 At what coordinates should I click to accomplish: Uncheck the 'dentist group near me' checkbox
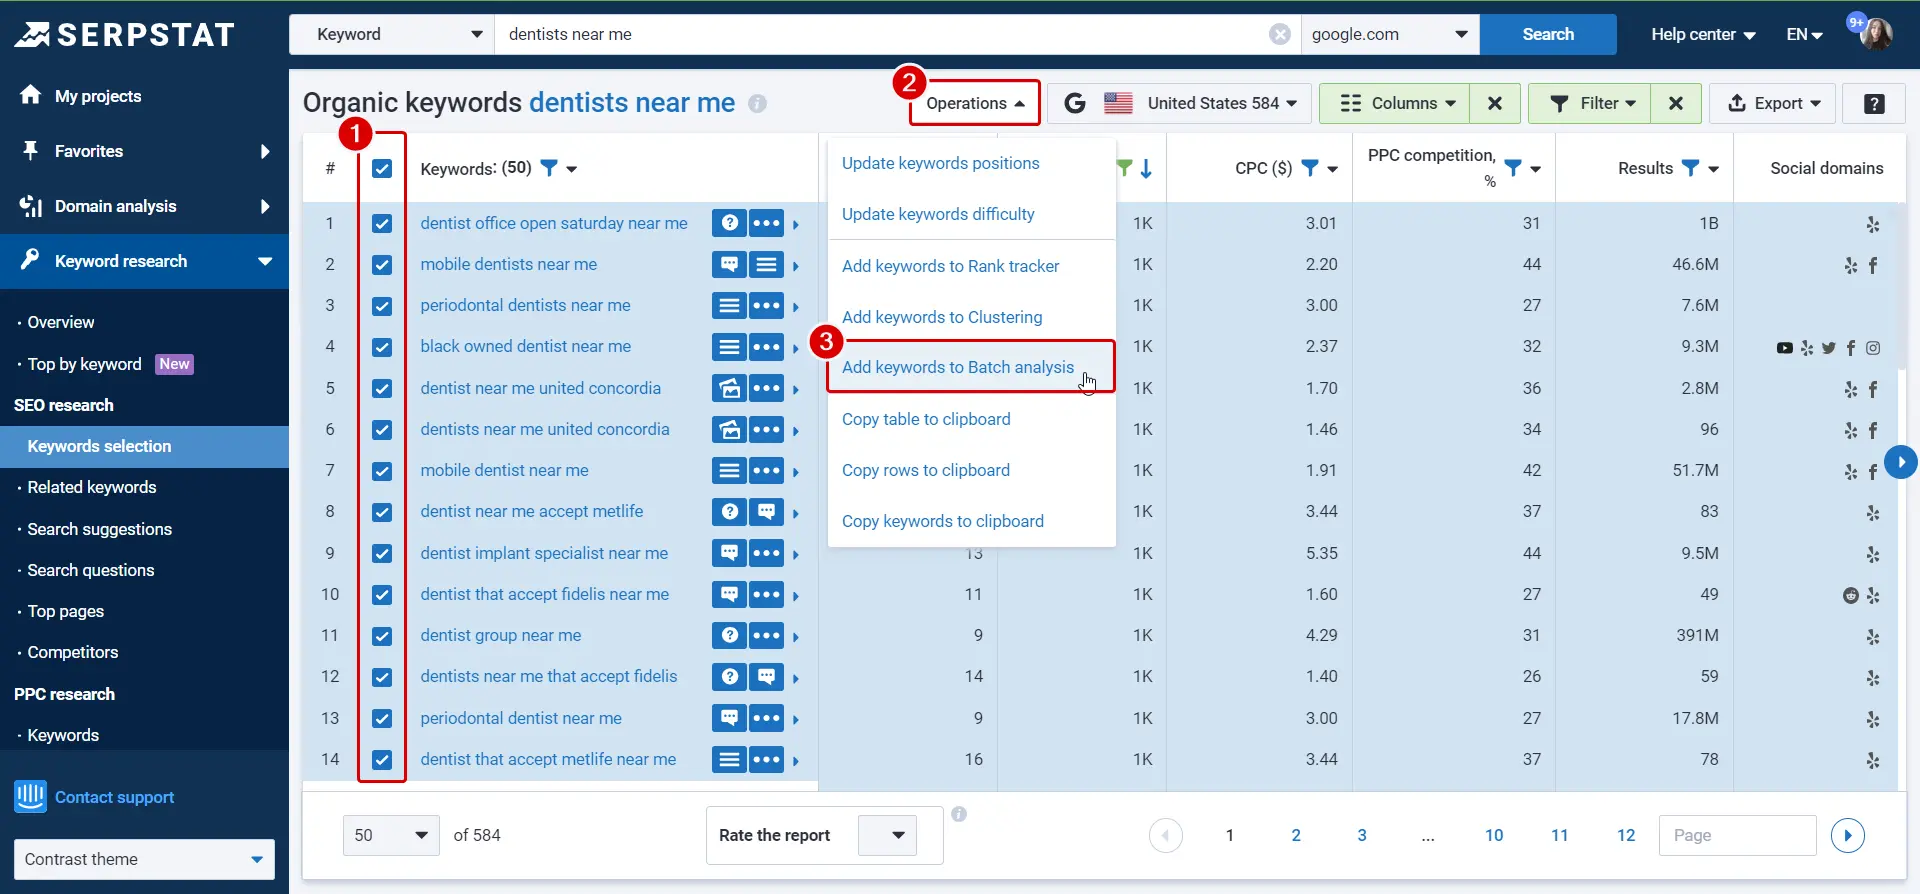click(x=382, y=635)
